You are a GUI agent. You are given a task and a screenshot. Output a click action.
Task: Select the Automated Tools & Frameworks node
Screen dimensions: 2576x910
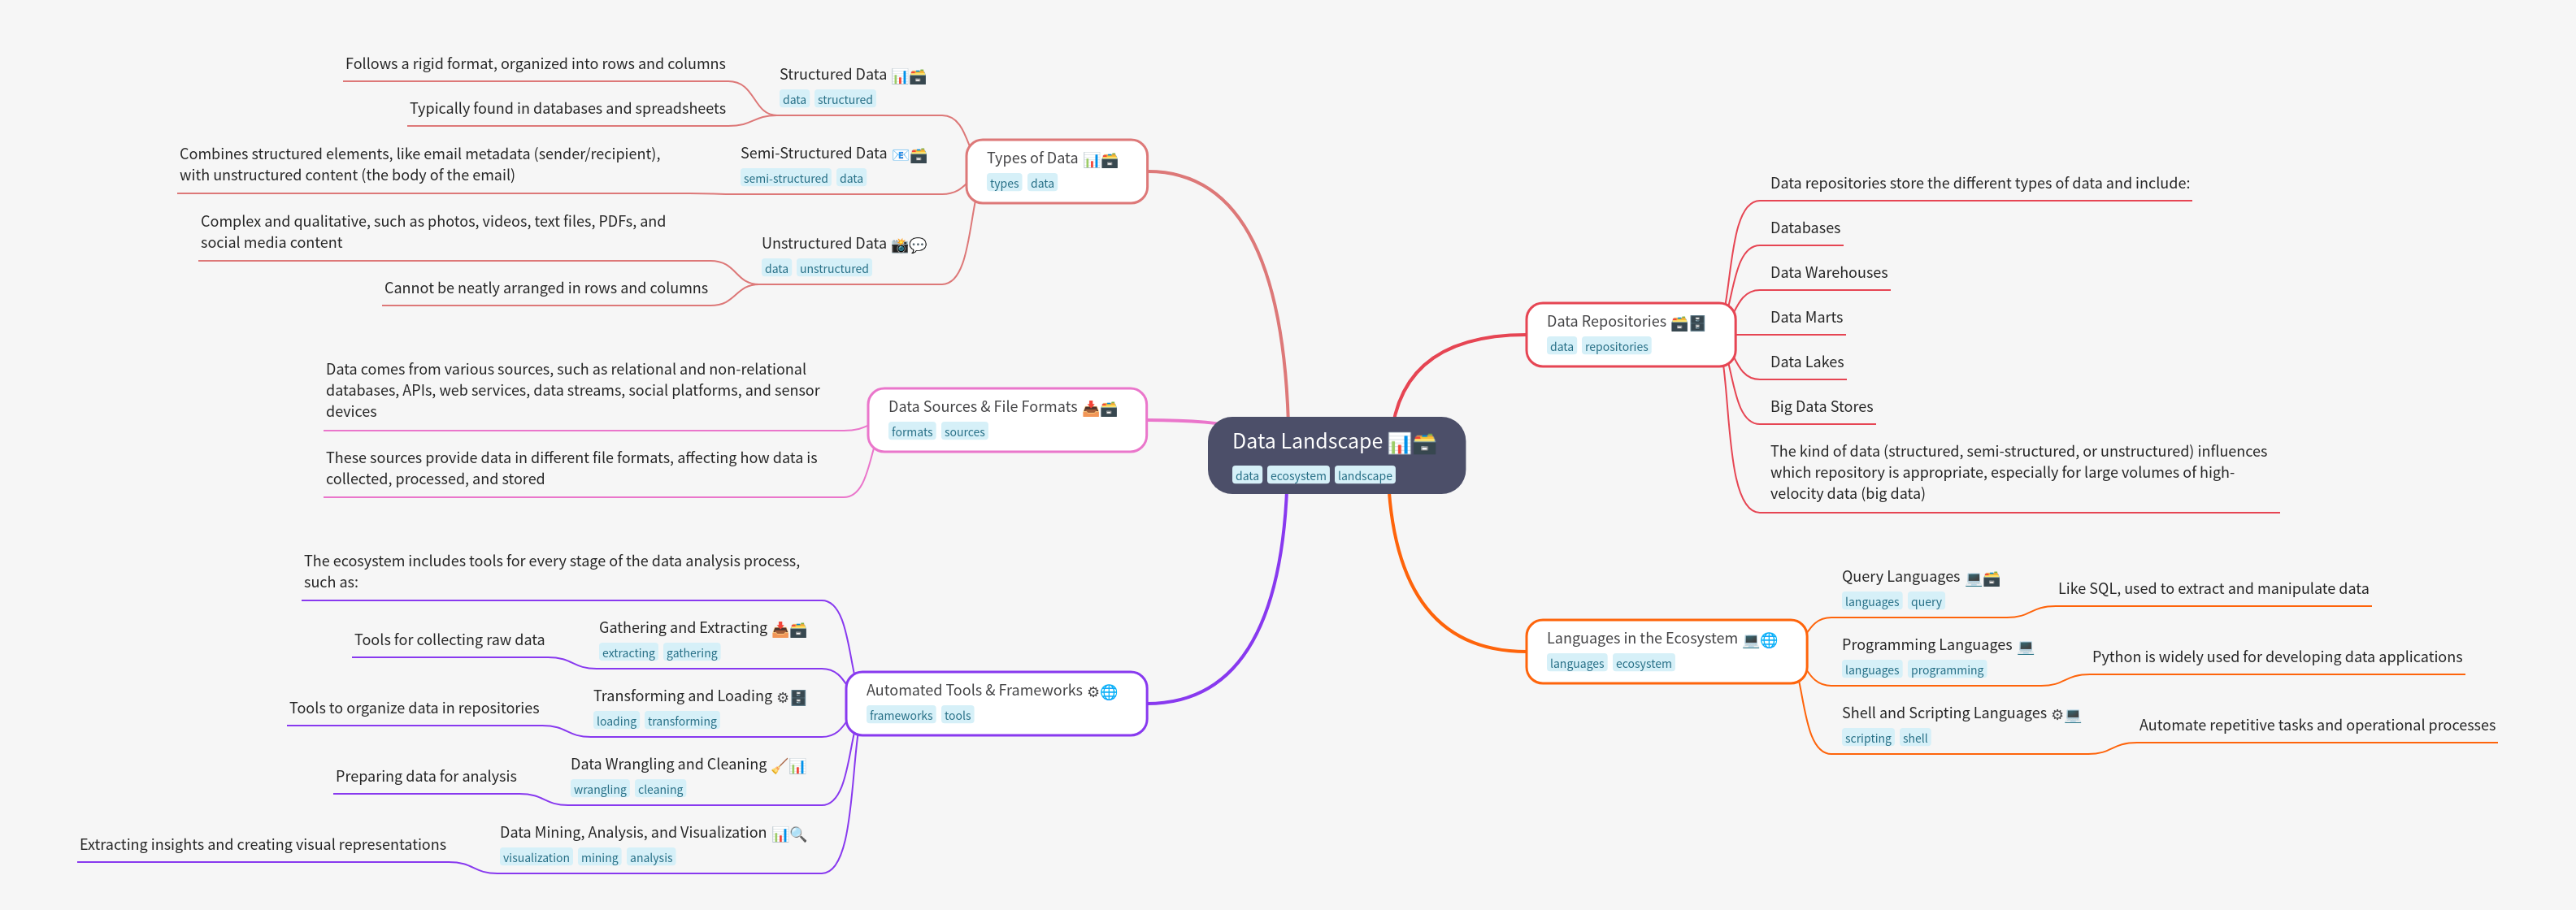[x=996, y=703]
